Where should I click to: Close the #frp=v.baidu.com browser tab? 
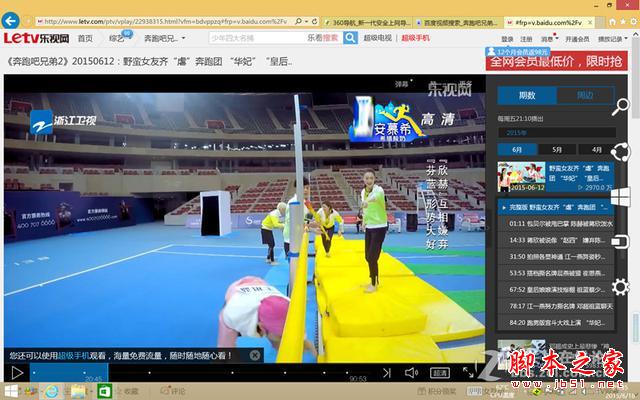pyautogui.click(x=590, y=22)
